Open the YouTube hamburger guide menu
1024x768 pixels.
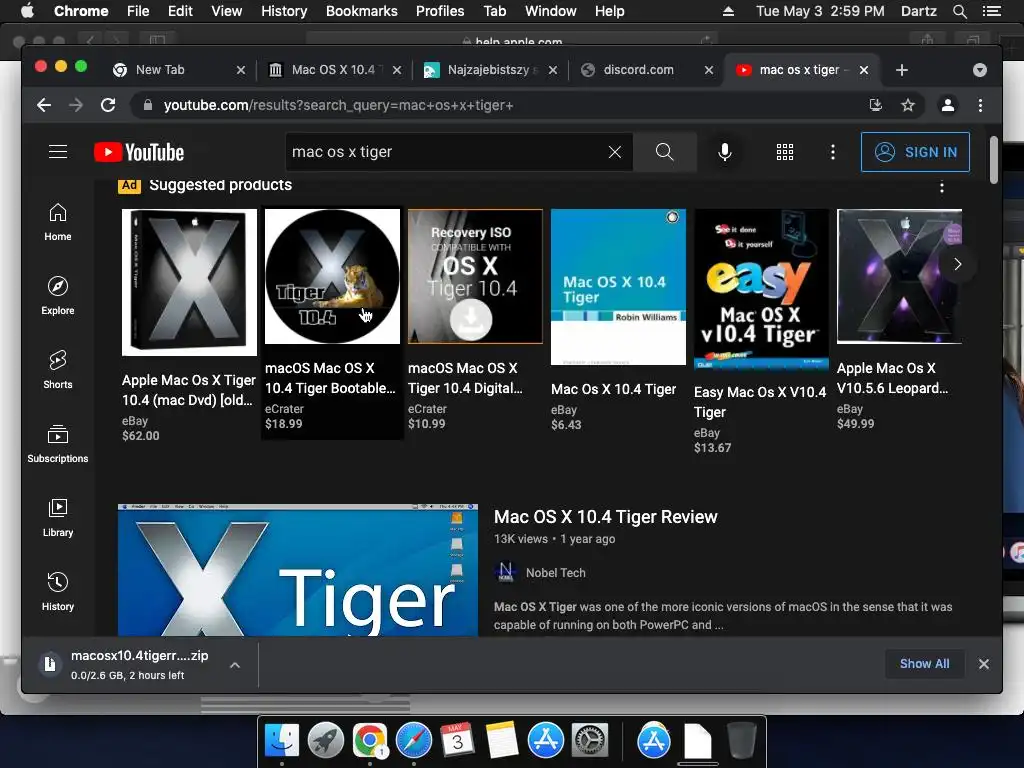tap(58, 152)
